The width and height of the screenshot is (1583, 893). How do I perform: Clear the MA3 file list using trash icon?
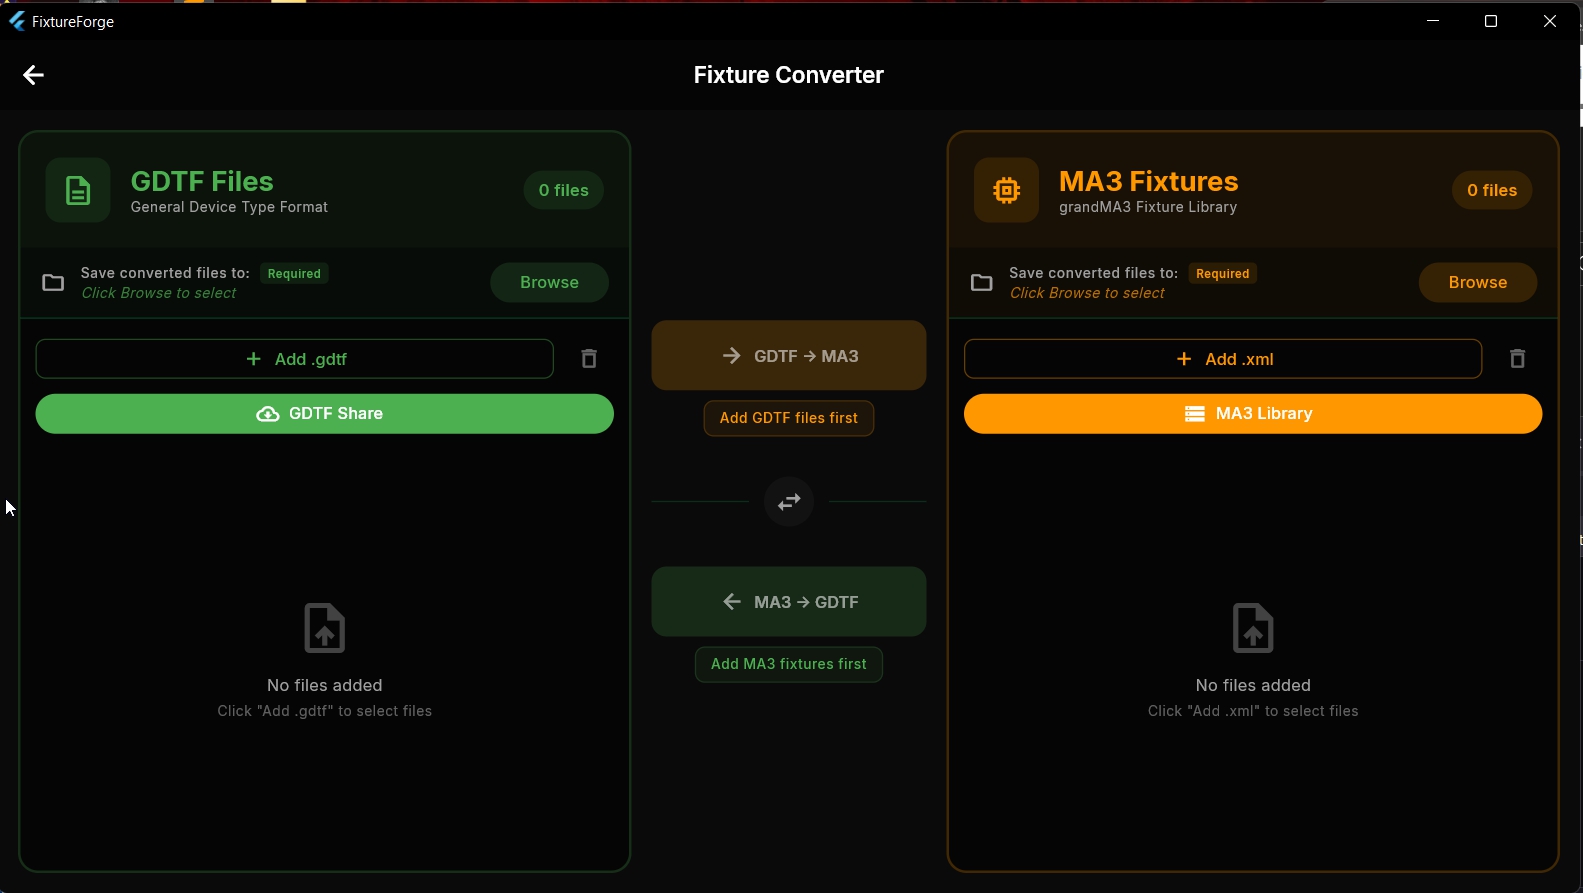click(x=1517, y=358)
